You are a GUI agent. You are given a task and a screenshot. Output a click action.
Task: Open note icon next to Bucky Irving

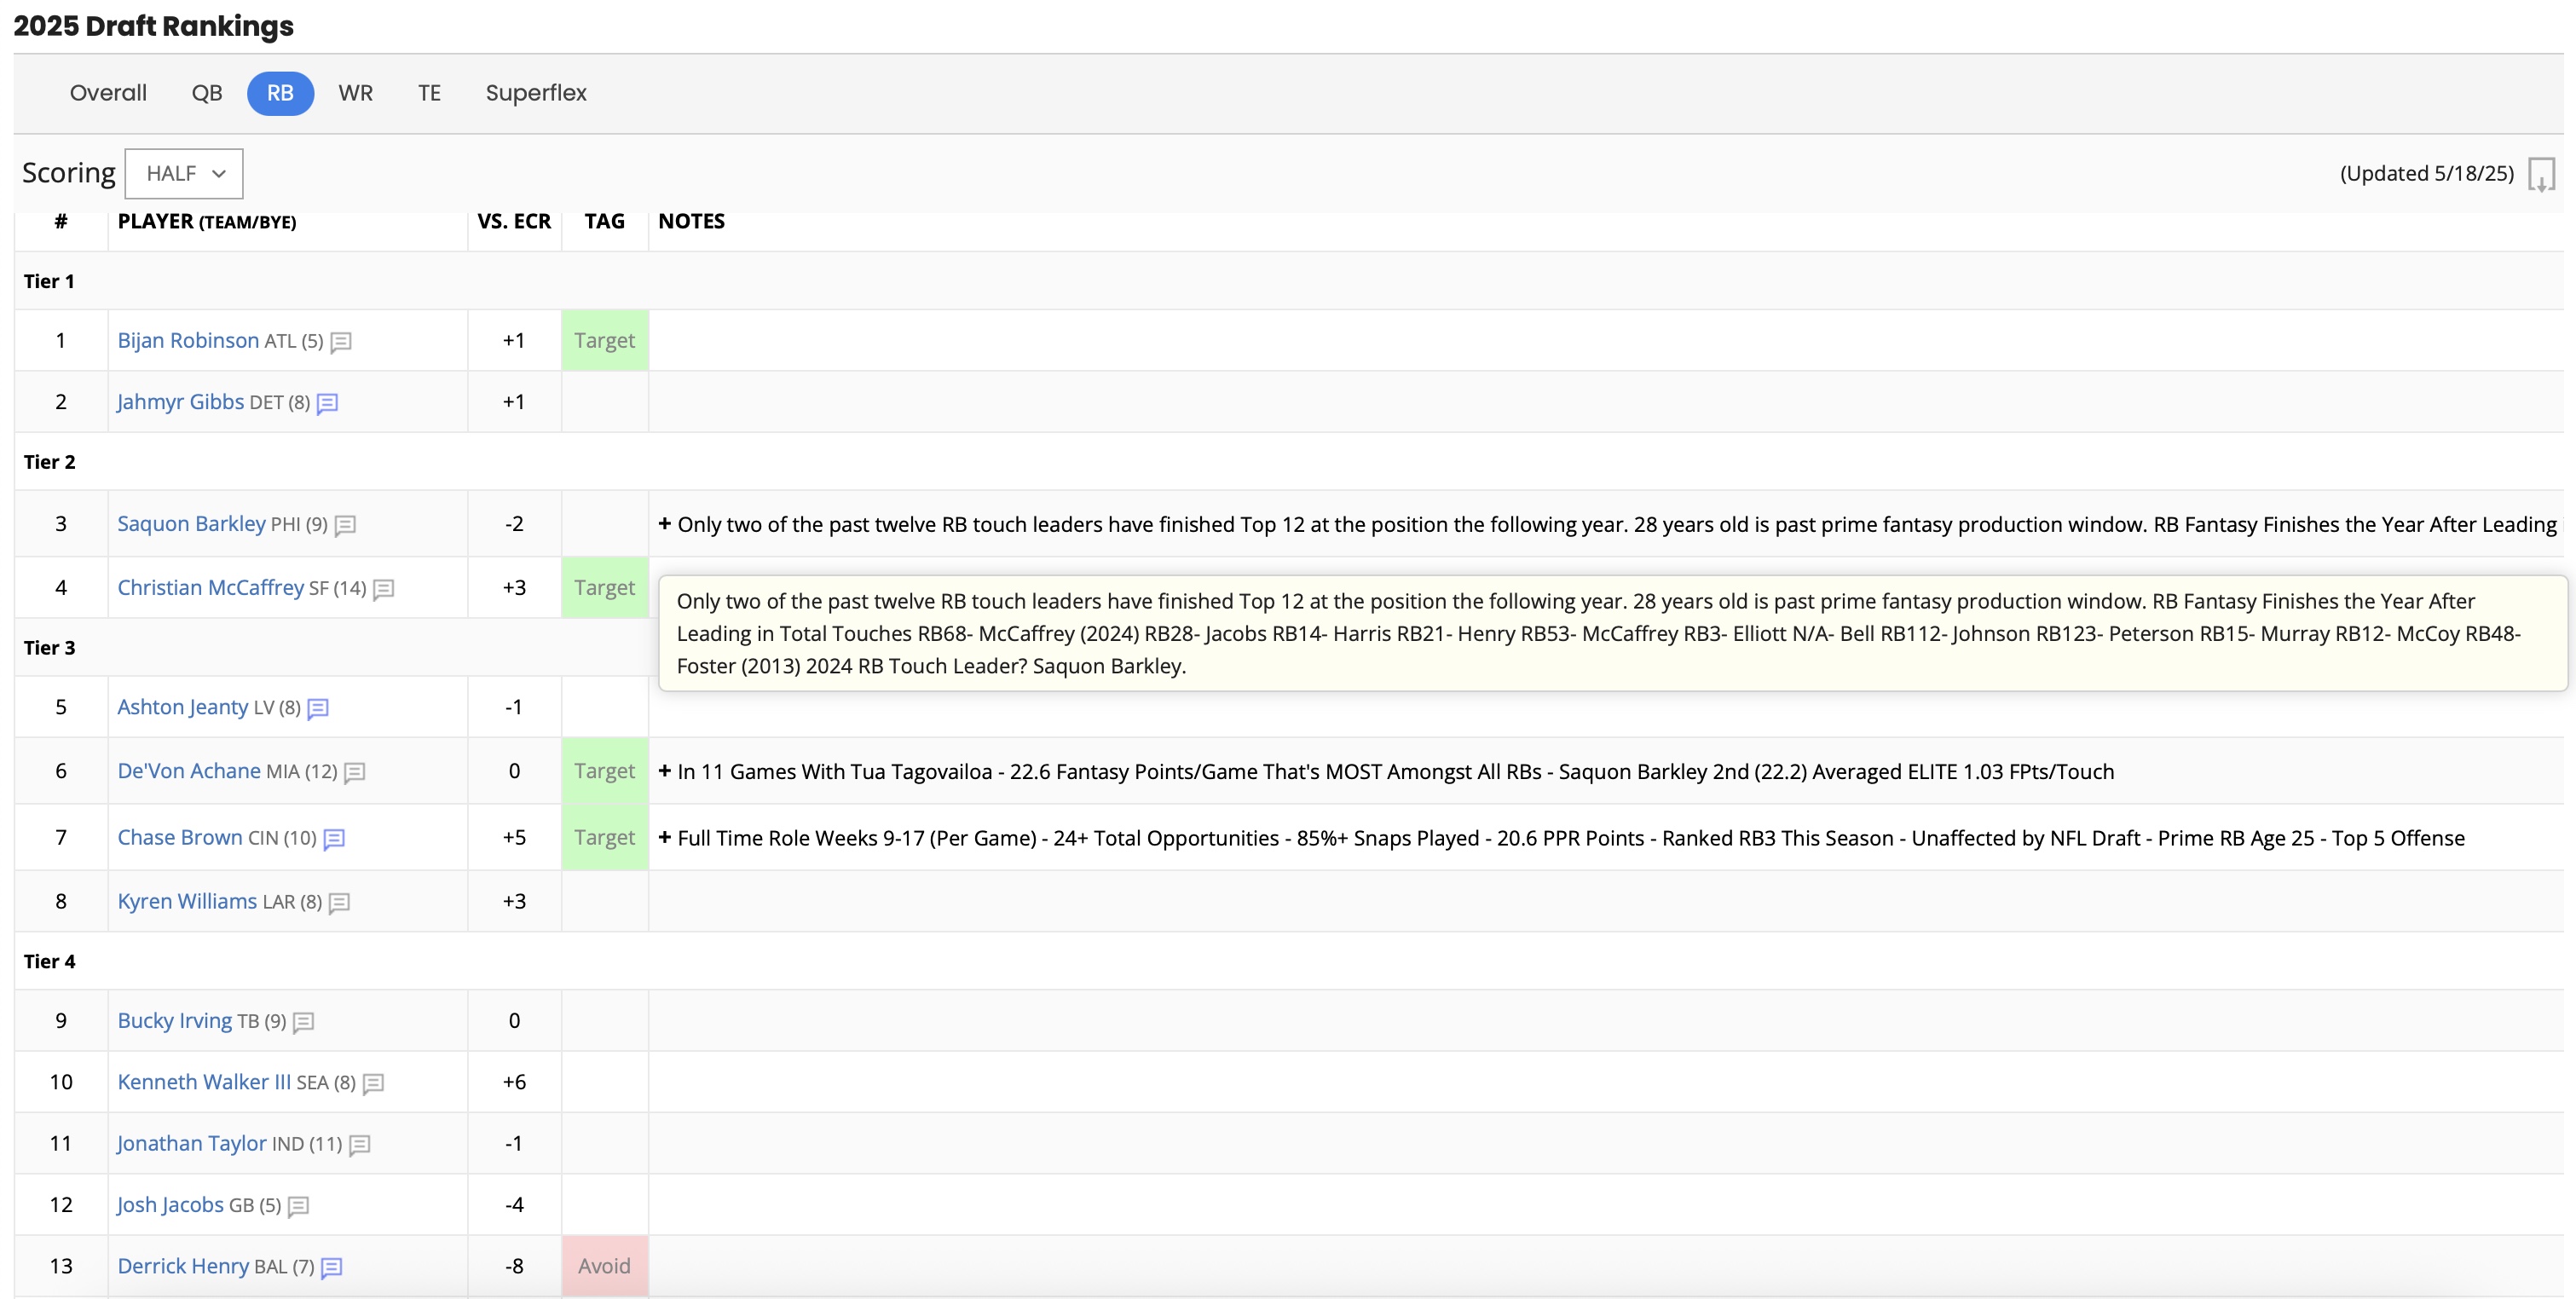point(303,1022)
